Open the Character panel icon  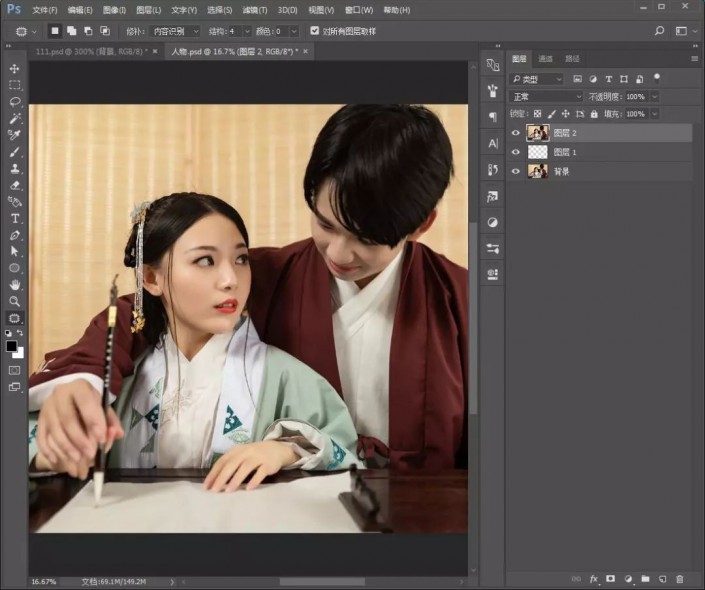point(493,143)
